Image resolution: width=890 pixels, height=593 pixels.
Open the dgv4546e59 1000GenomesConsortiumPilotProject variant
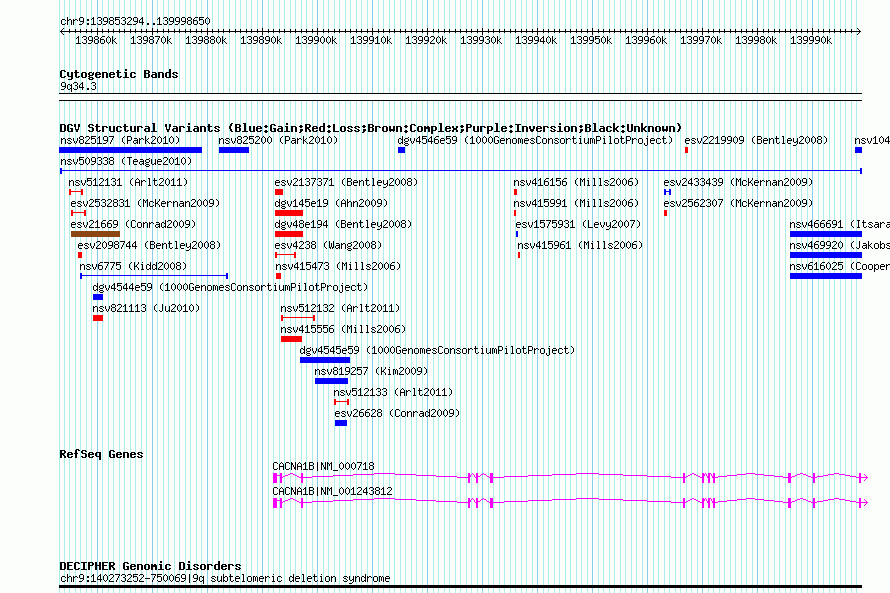[535, 140]
